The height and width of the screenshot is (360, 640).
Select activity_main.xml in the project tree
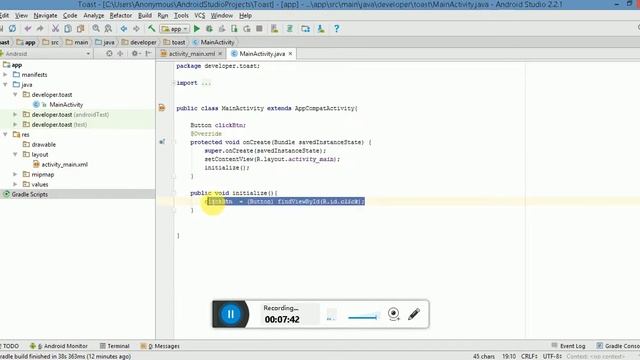tap(64, 164)
